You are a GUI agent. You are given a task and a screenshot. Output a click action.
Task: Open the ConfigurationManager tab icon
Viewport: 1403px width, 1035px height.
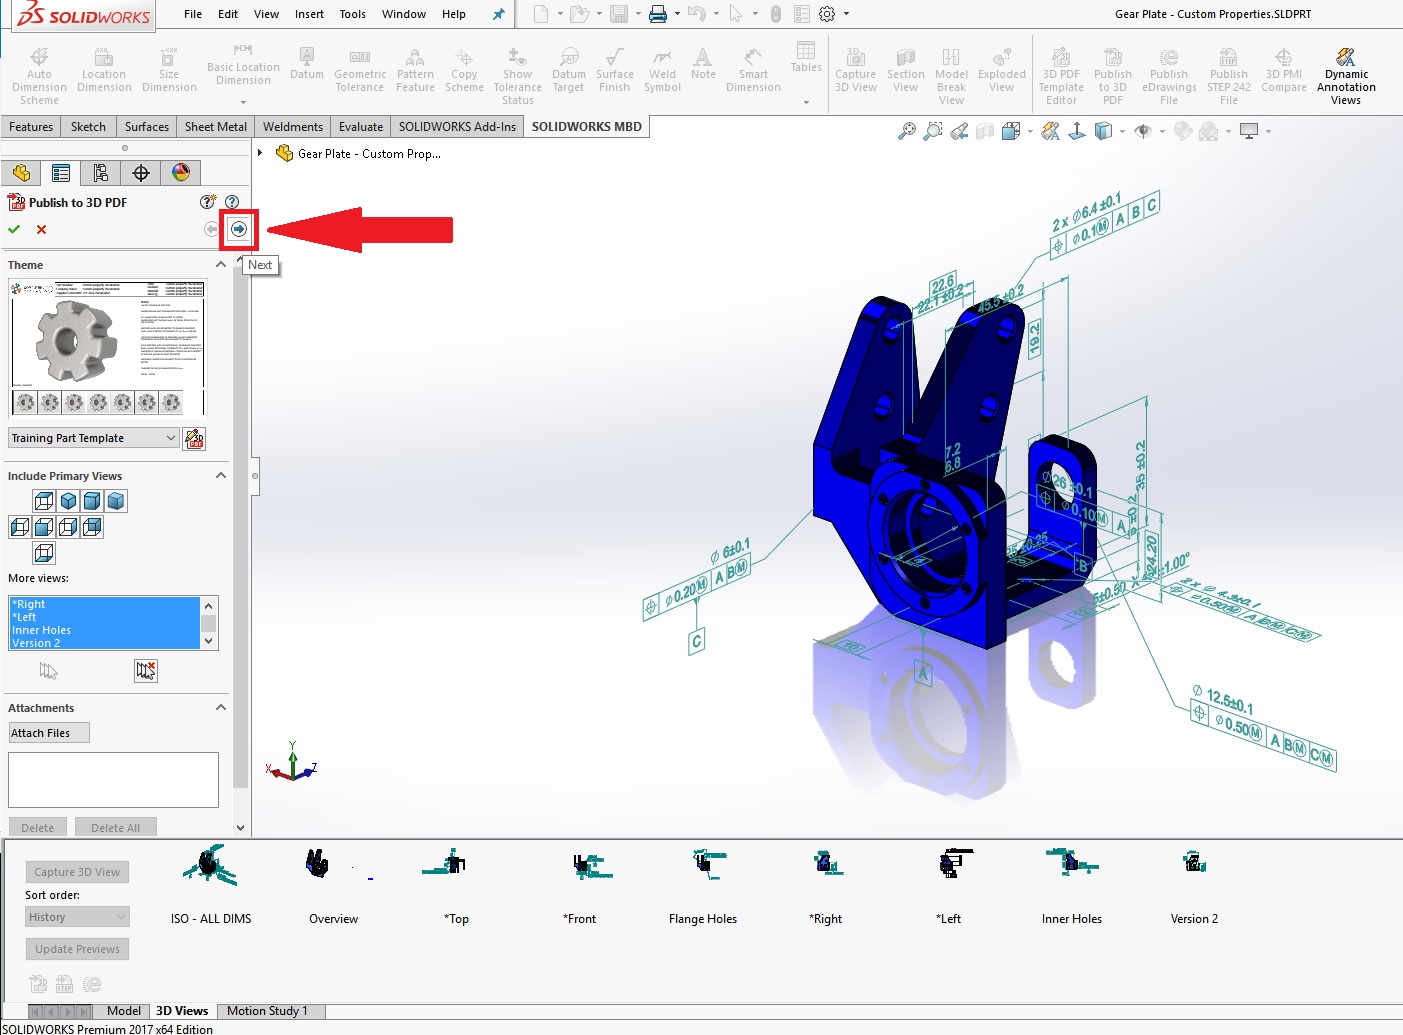pyautogui.click(x=101, y=173)
